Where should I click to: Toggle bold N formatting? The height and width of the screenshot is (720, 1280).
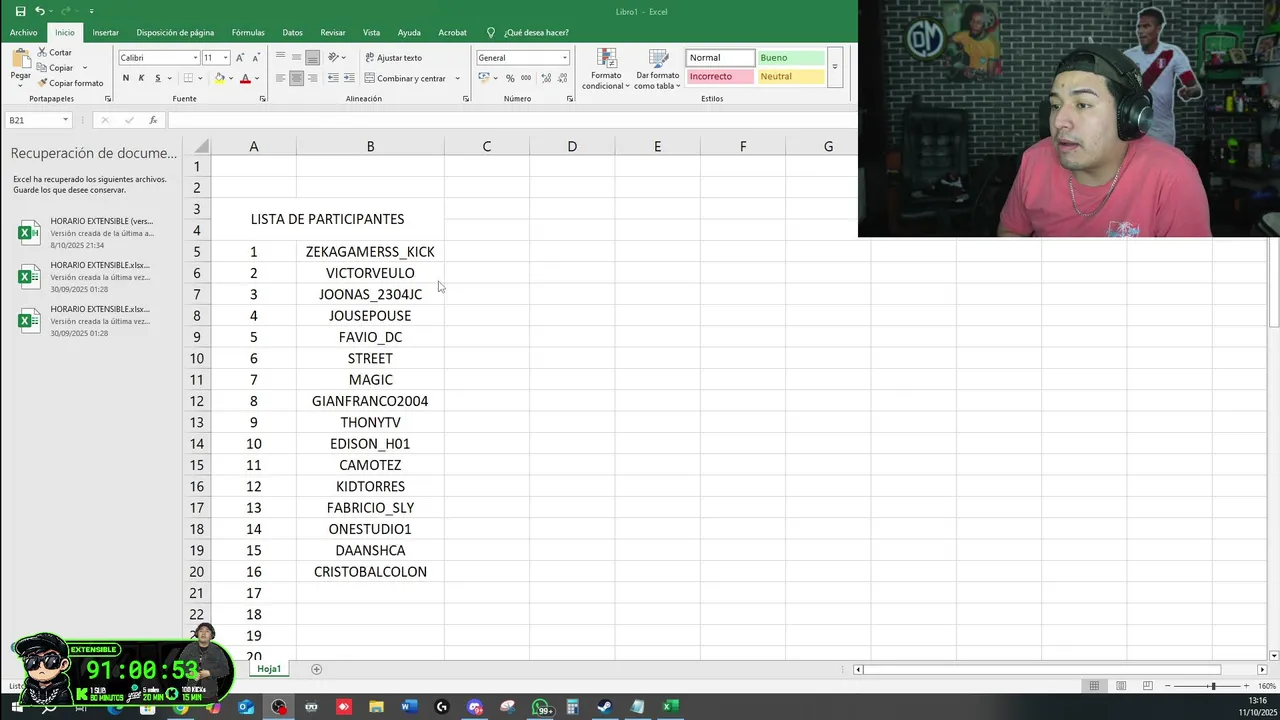tap(125, 78)
